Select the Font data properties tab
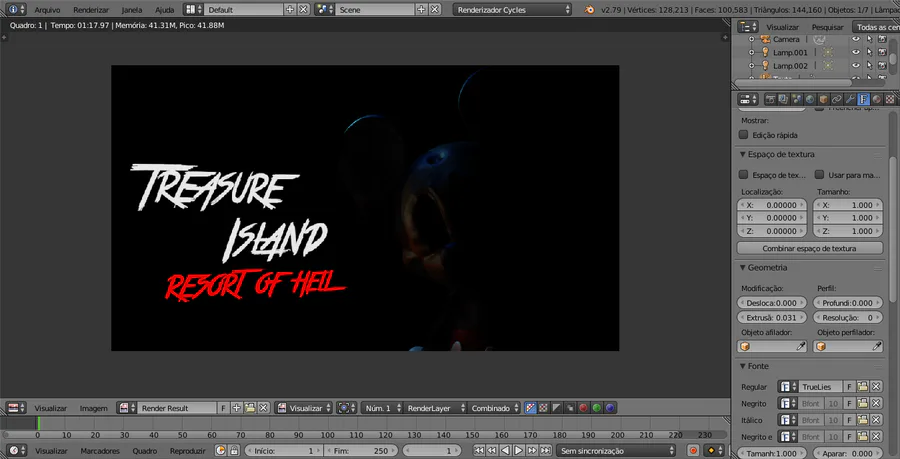The height and width of the screenshot is (459, 900). click(x=863, y=99)
